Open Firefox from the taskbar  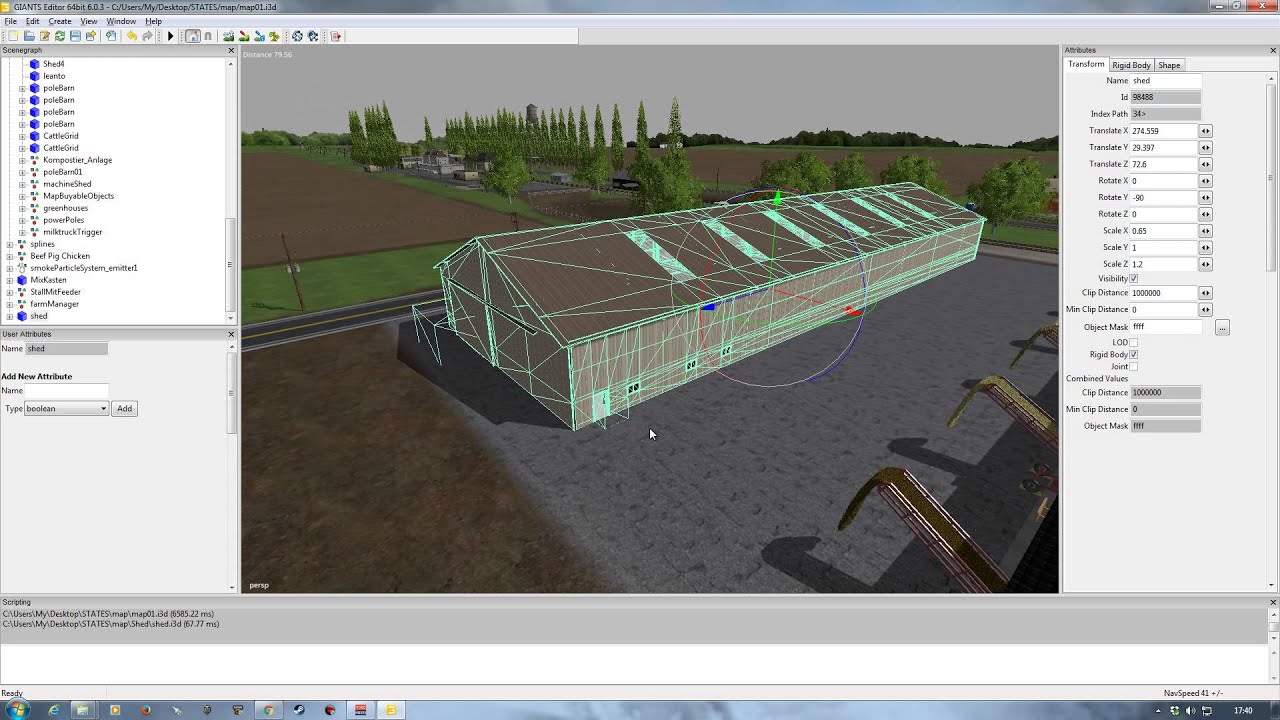(x=145, y=710)
